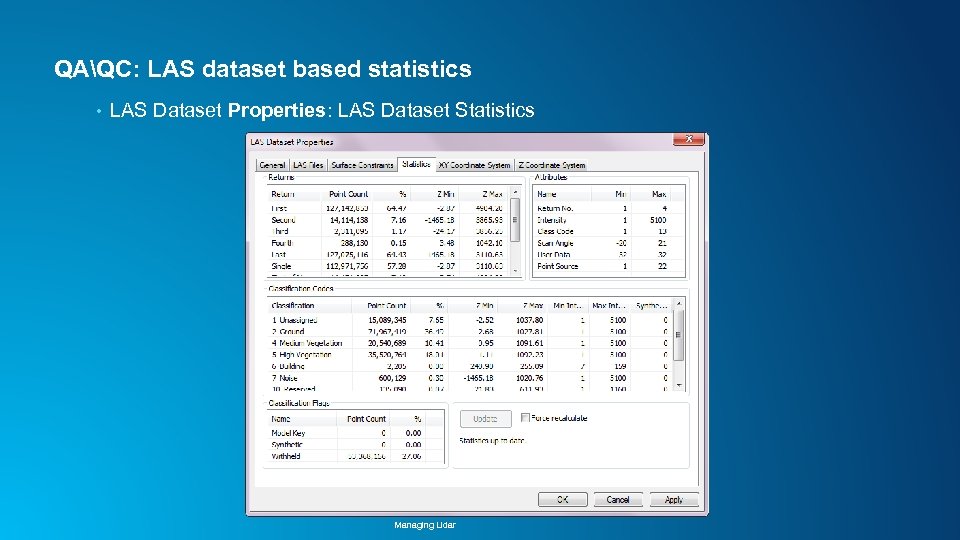Click the Returns list scrollbar thumb
This screenshot has width=960, height=540.
pyautogui.click(x=515, y=219)
